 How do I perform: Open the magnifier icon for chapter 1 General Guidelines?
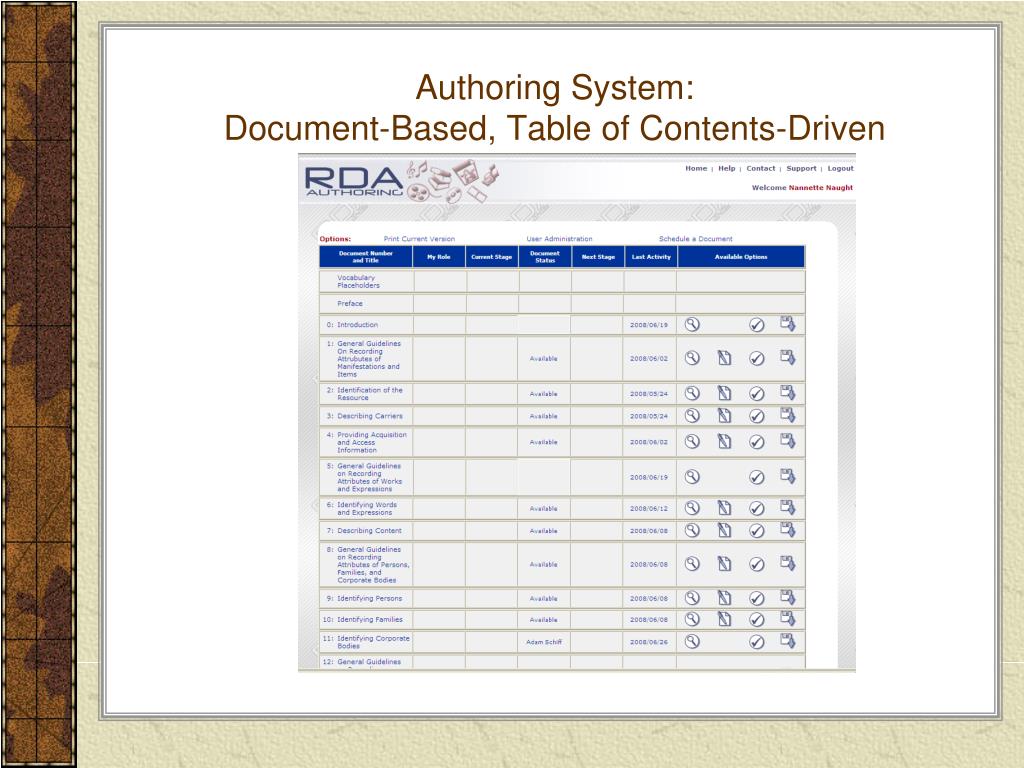(x=692, y=357)
